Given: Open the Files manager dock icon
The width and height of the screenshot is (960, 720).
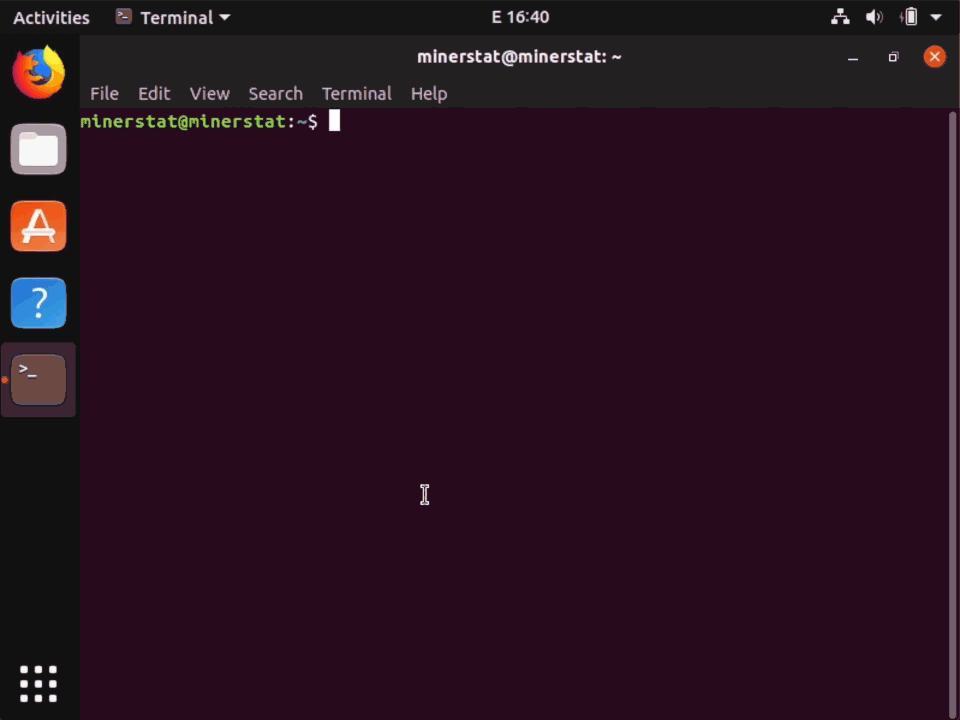Looking at the screenshot, I should point(39,149).
